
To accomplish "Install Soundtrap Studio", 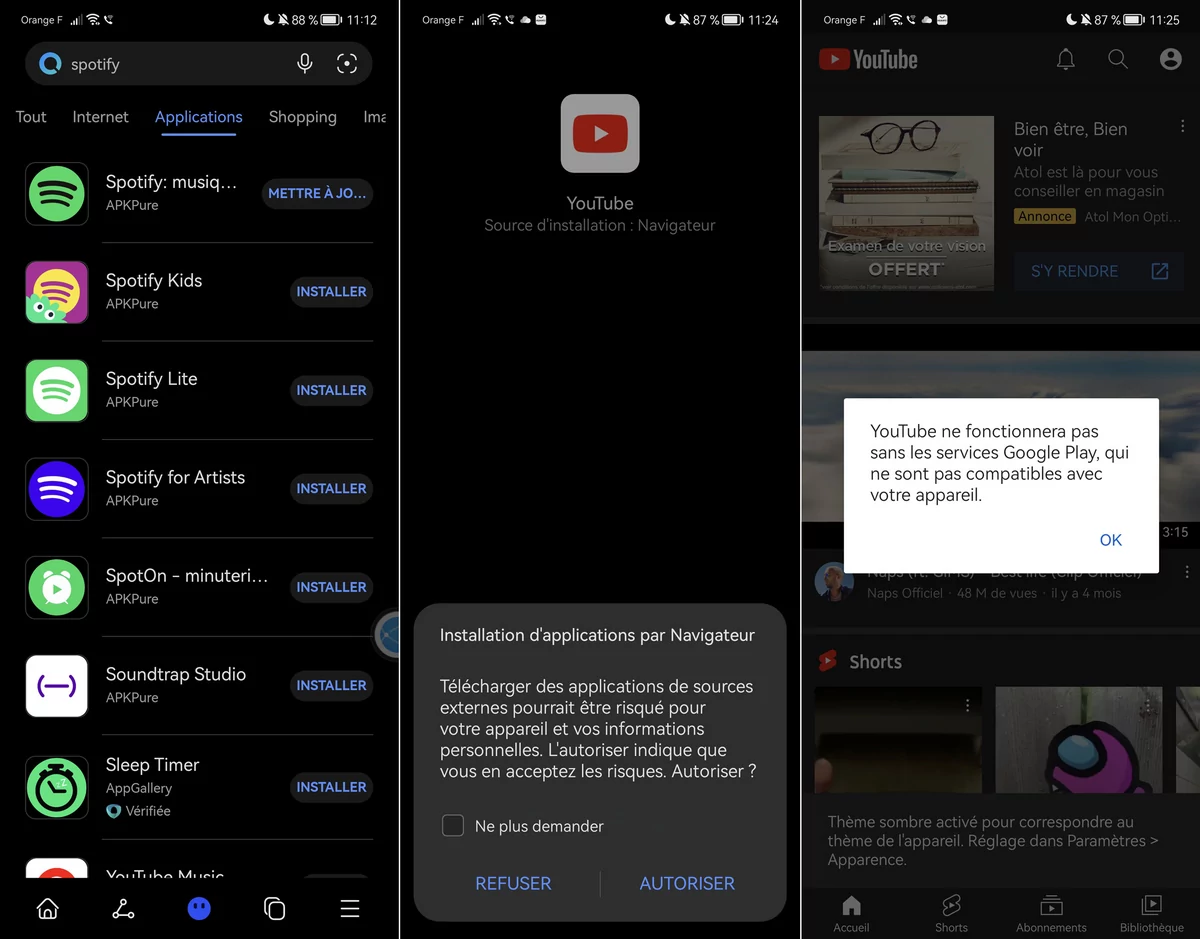I will (x=331, y=685).
